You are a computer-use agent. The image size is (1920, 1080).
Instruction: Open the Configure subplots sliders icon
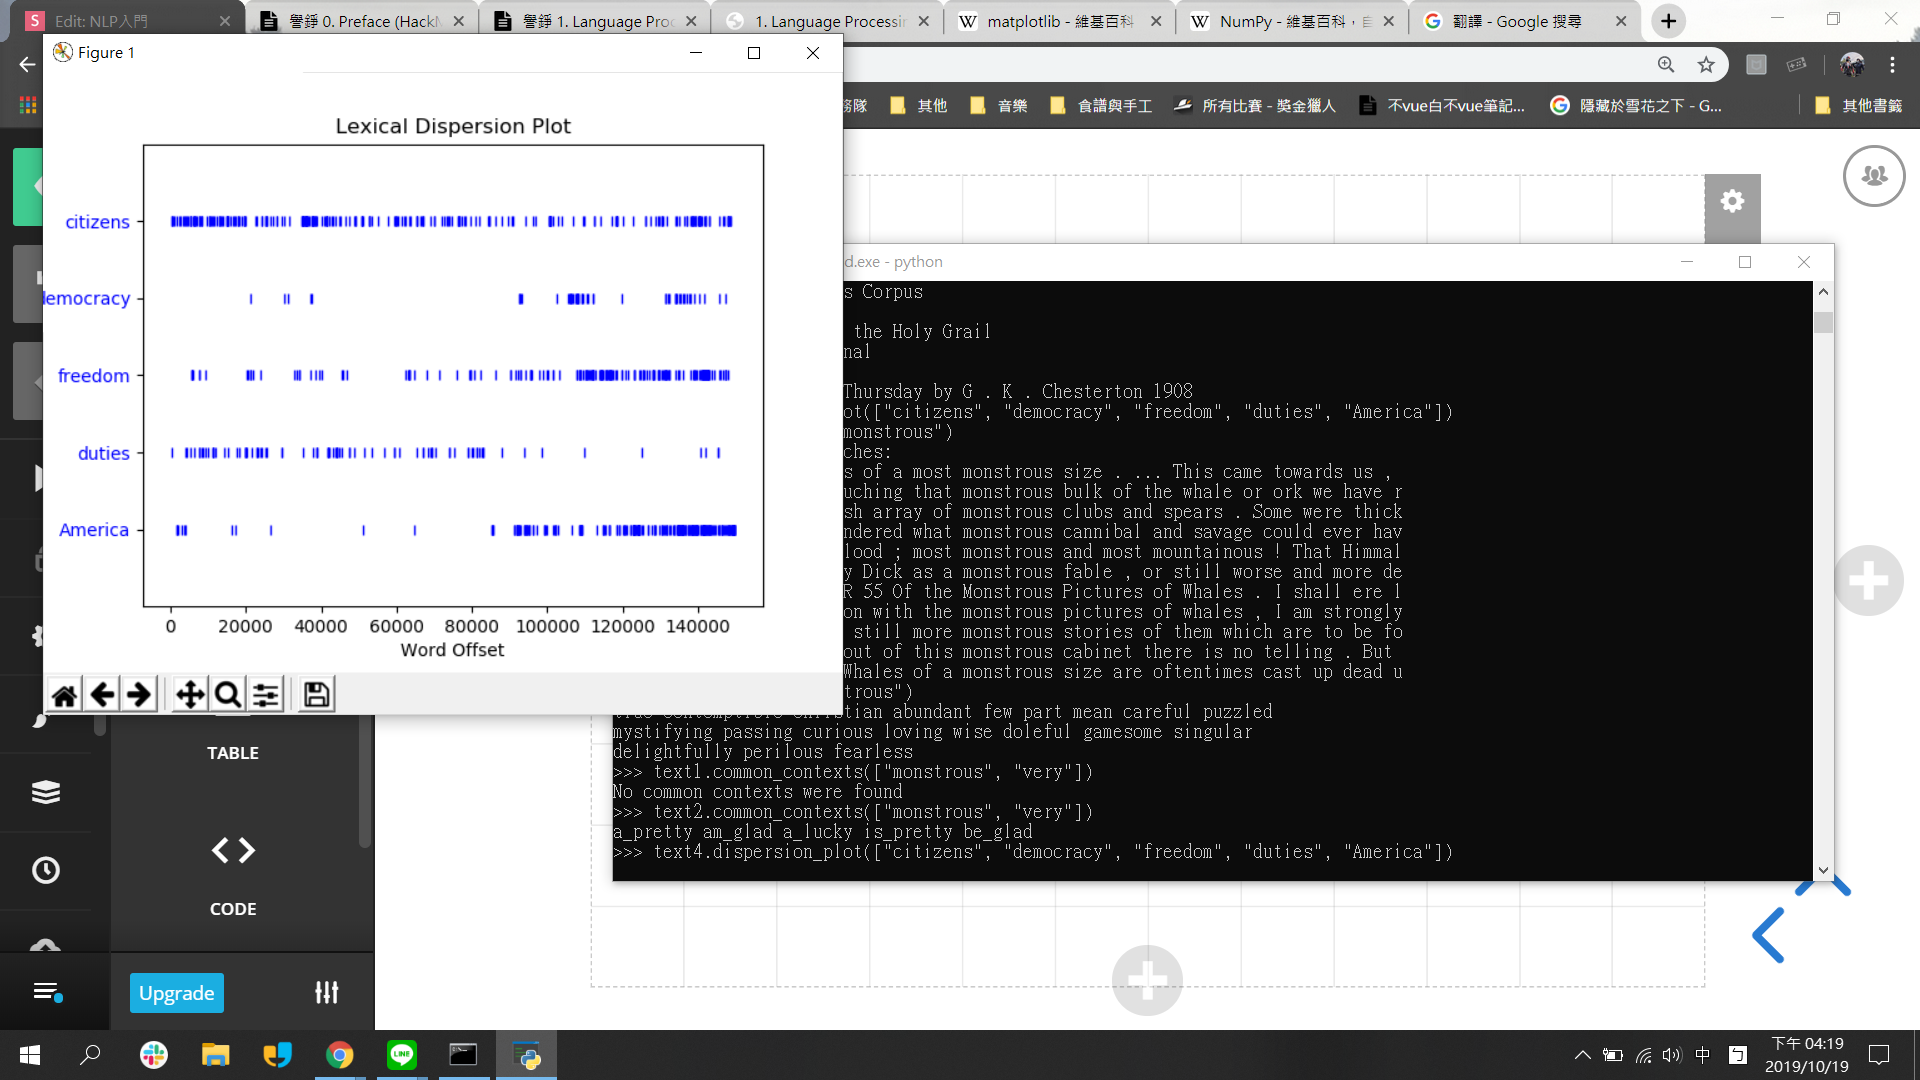click(x=266, y=694)
